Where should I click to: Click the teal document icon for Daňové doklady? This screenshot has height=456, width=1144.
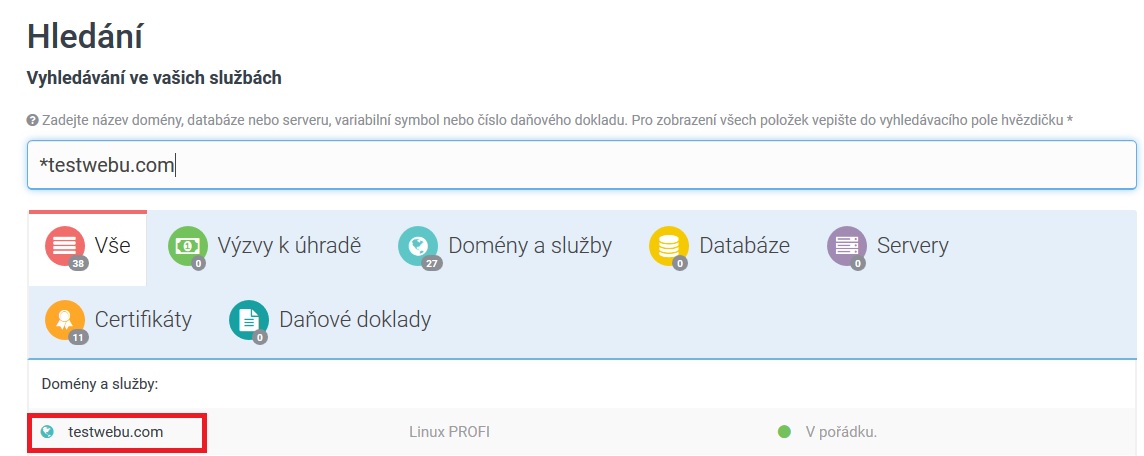click(x=249, y=320)
